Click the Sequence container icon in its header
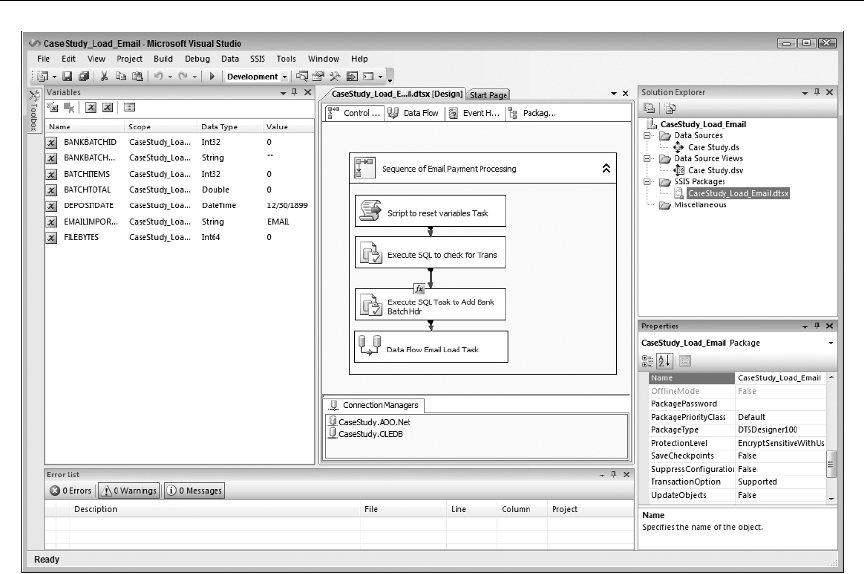The width and height of the screenshot is (864, 574). [364, 168]
